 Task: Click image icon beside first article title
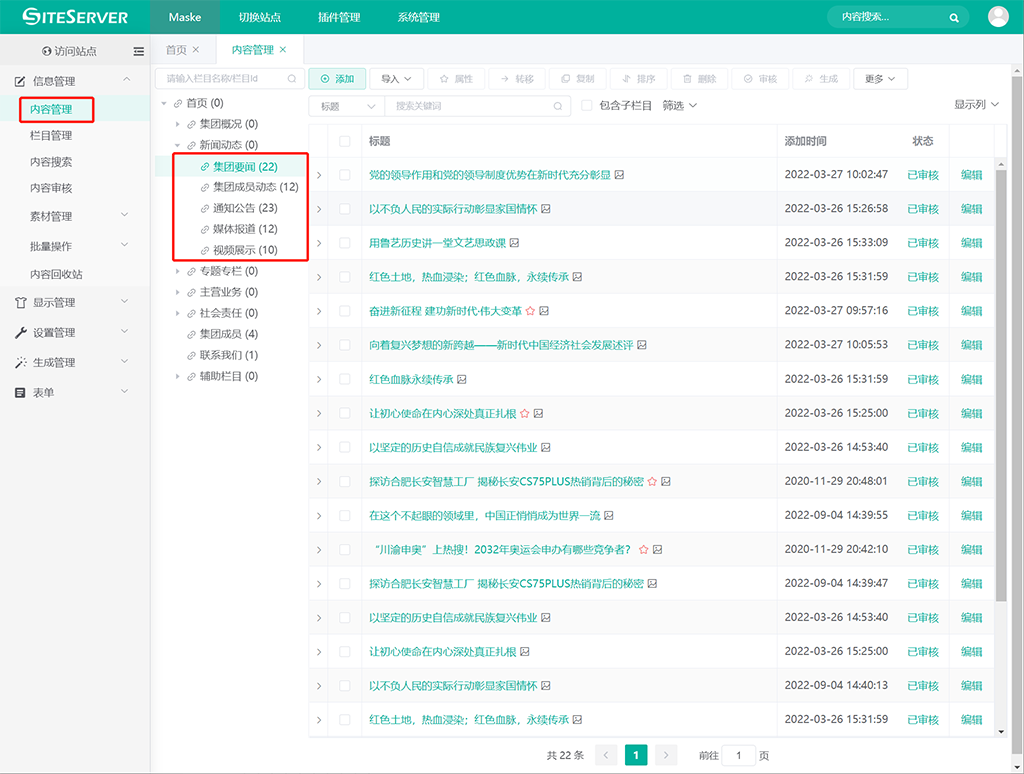[620, 175]
